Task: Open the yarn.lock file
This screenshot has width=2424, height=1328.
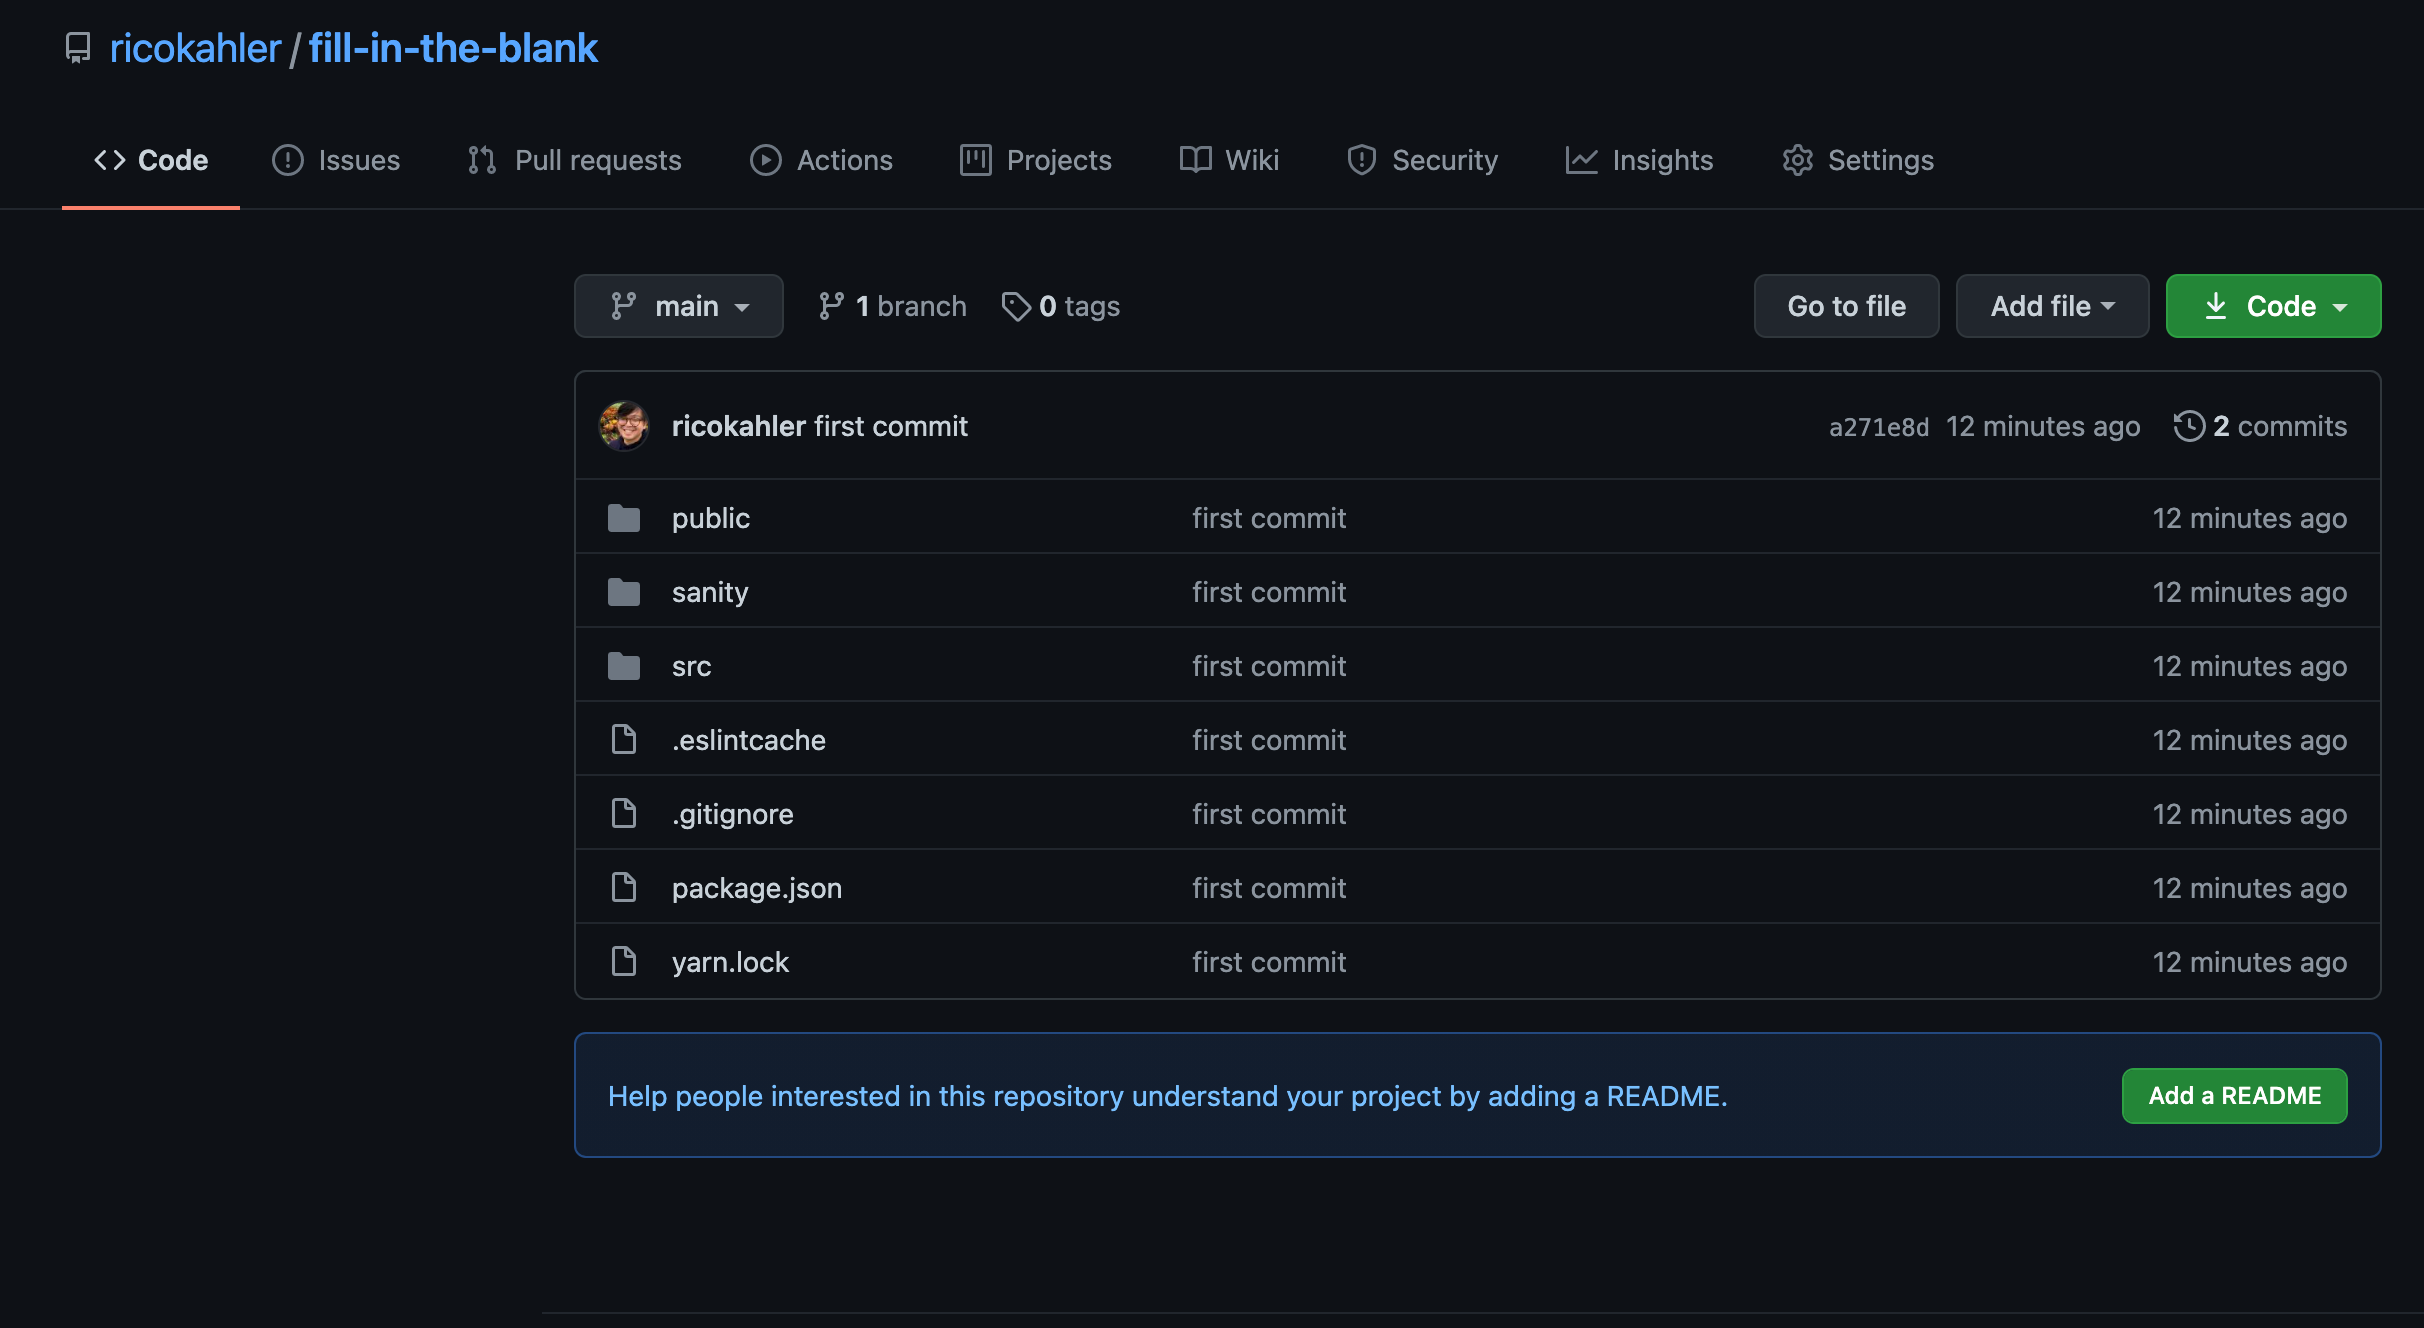Action: coord(731,962)
